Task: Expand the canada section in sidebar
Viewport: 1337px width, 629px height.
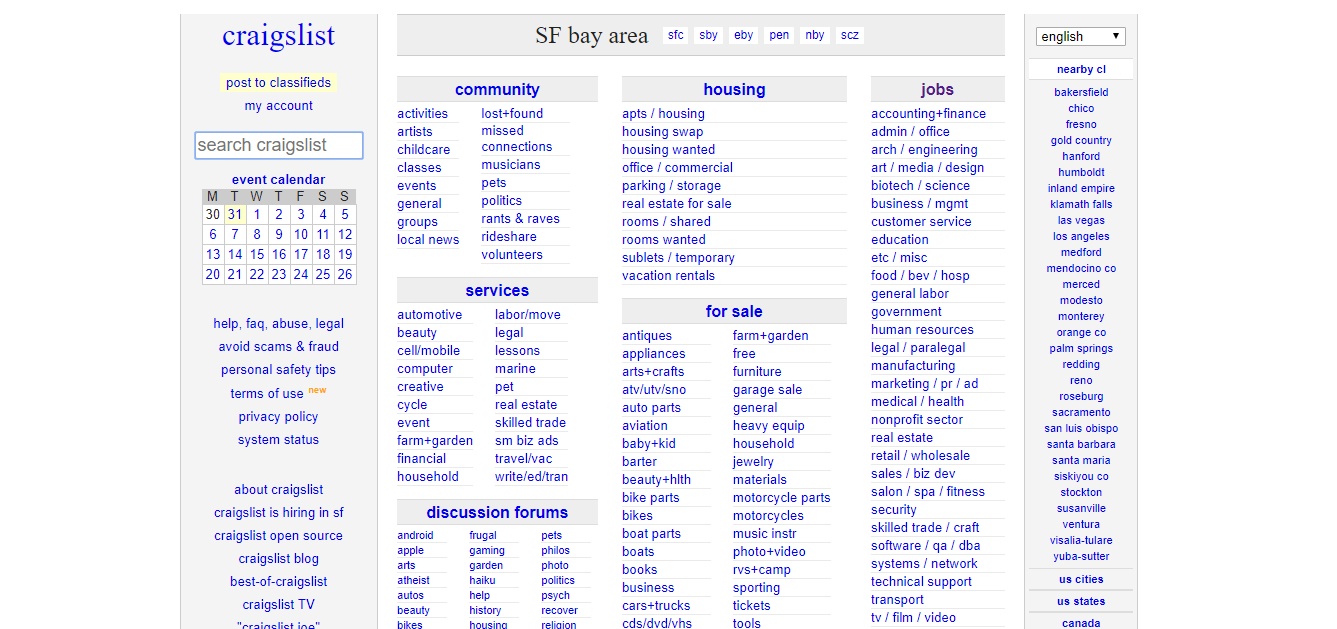Action: coord(1081,623)
